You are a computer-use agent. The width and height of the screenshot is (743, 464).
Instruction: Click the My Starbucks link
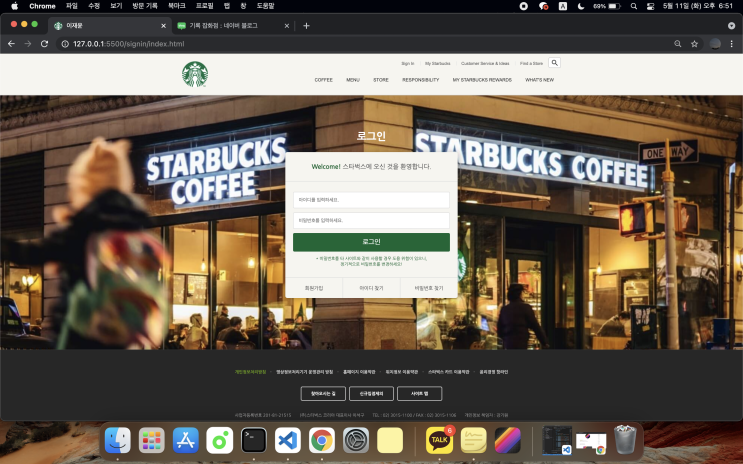pyautogui.click(x=437, y=63)
